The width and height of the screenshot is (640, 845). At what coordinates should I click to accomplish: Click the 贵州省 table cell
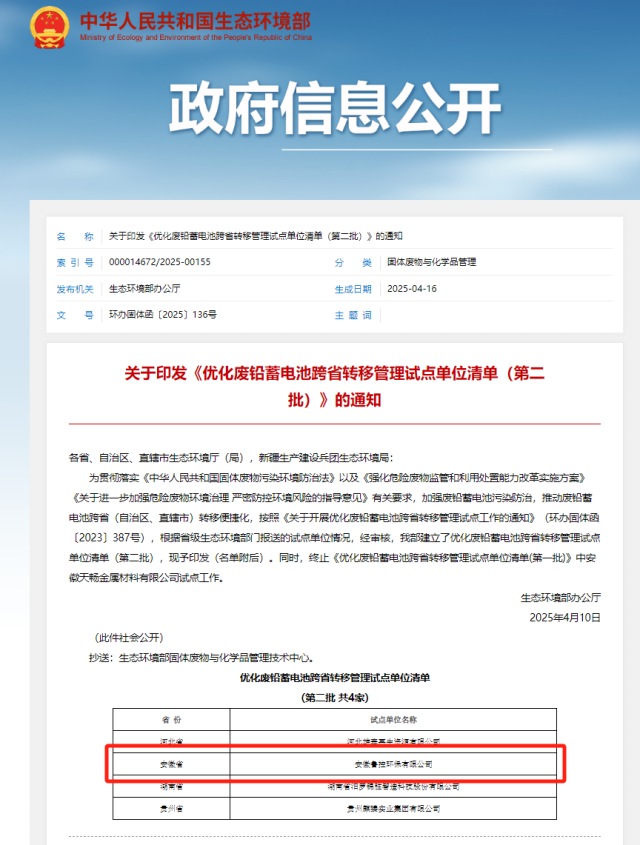(x=171, y=807)
